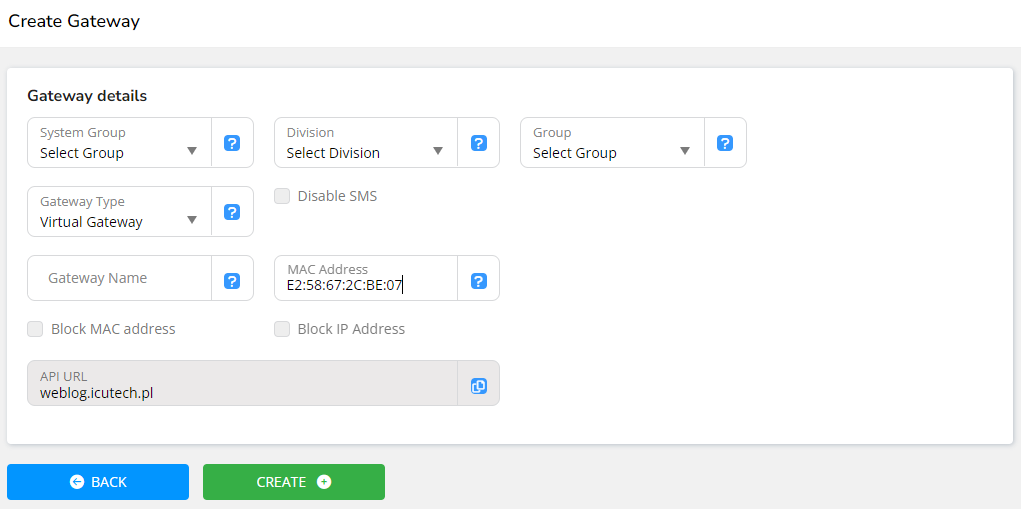Check the Block IP Address option
This screenshot has height=509, width=1021.
(x=282, y=329)
